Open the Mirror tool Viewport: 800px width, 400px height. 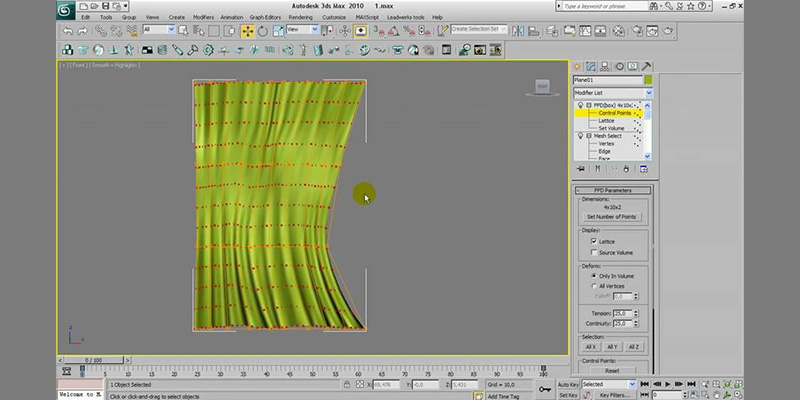click(518, 31)
